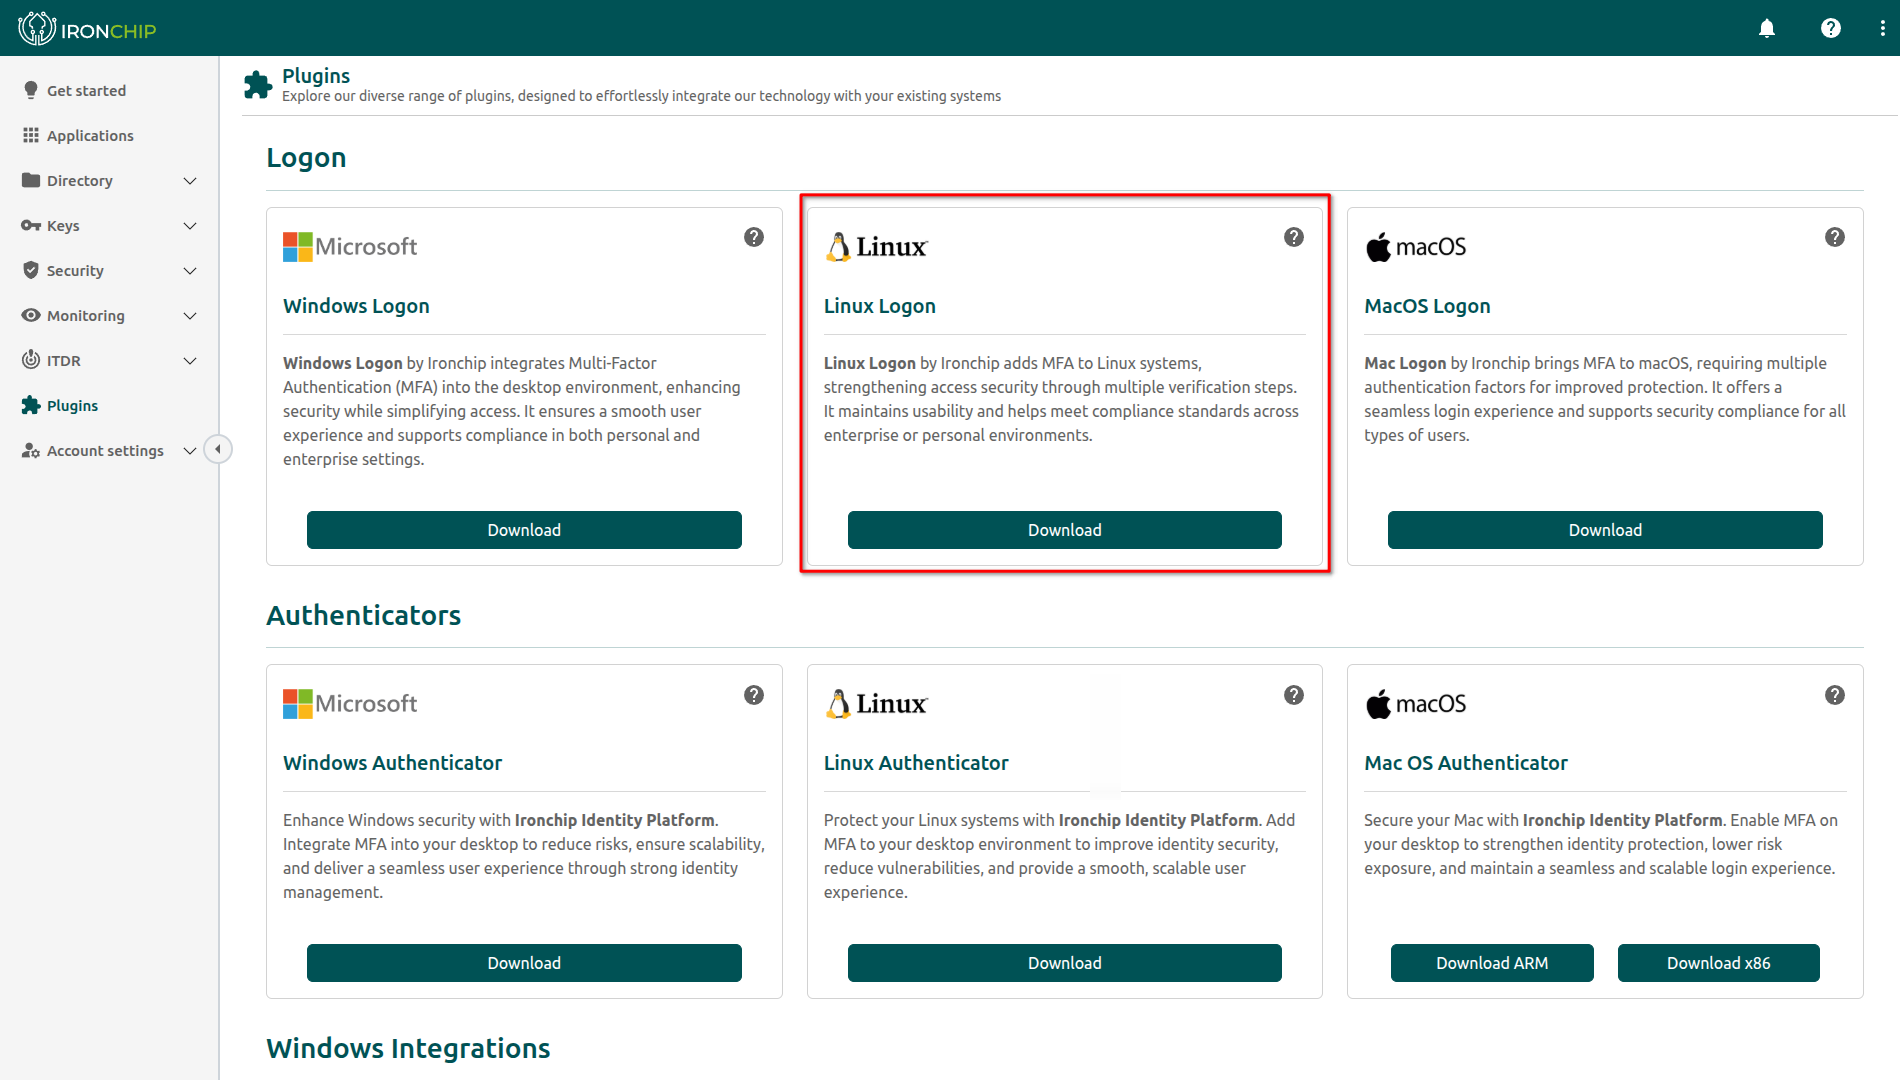This screenshot has height=1080, width=1900.
Task: Download the Linux Logon plugin
Action: pos(1064,530)
